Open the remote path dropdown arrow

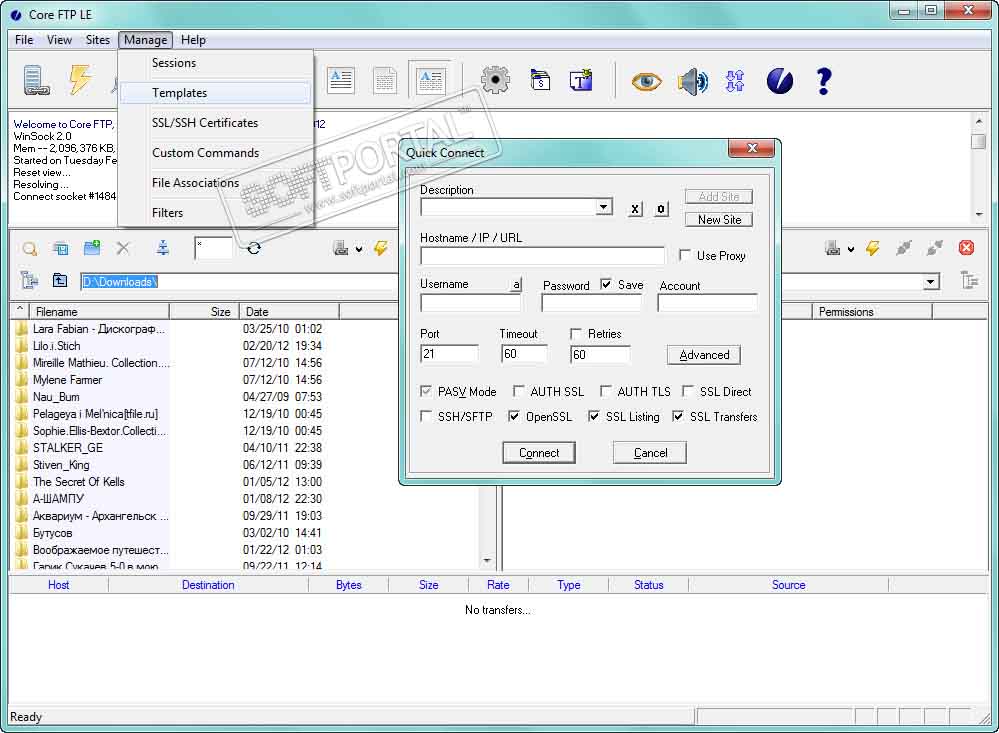point(931,282)
